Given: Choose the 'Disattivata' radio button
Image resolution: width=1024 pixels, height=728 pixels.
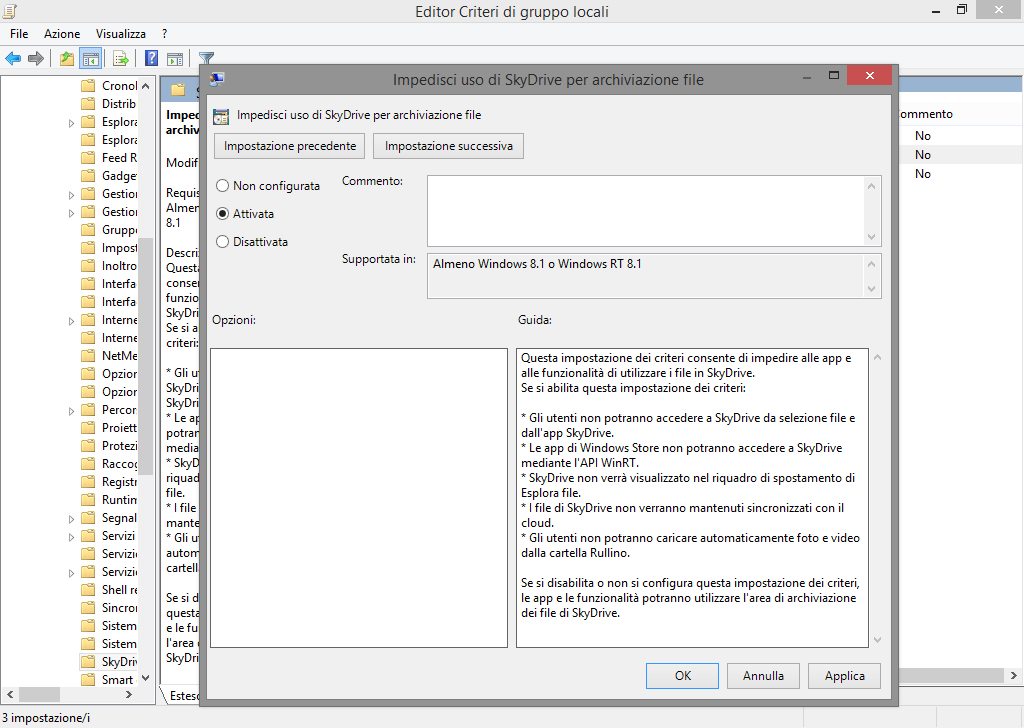Looking at the screenshot, I should 222,242.
